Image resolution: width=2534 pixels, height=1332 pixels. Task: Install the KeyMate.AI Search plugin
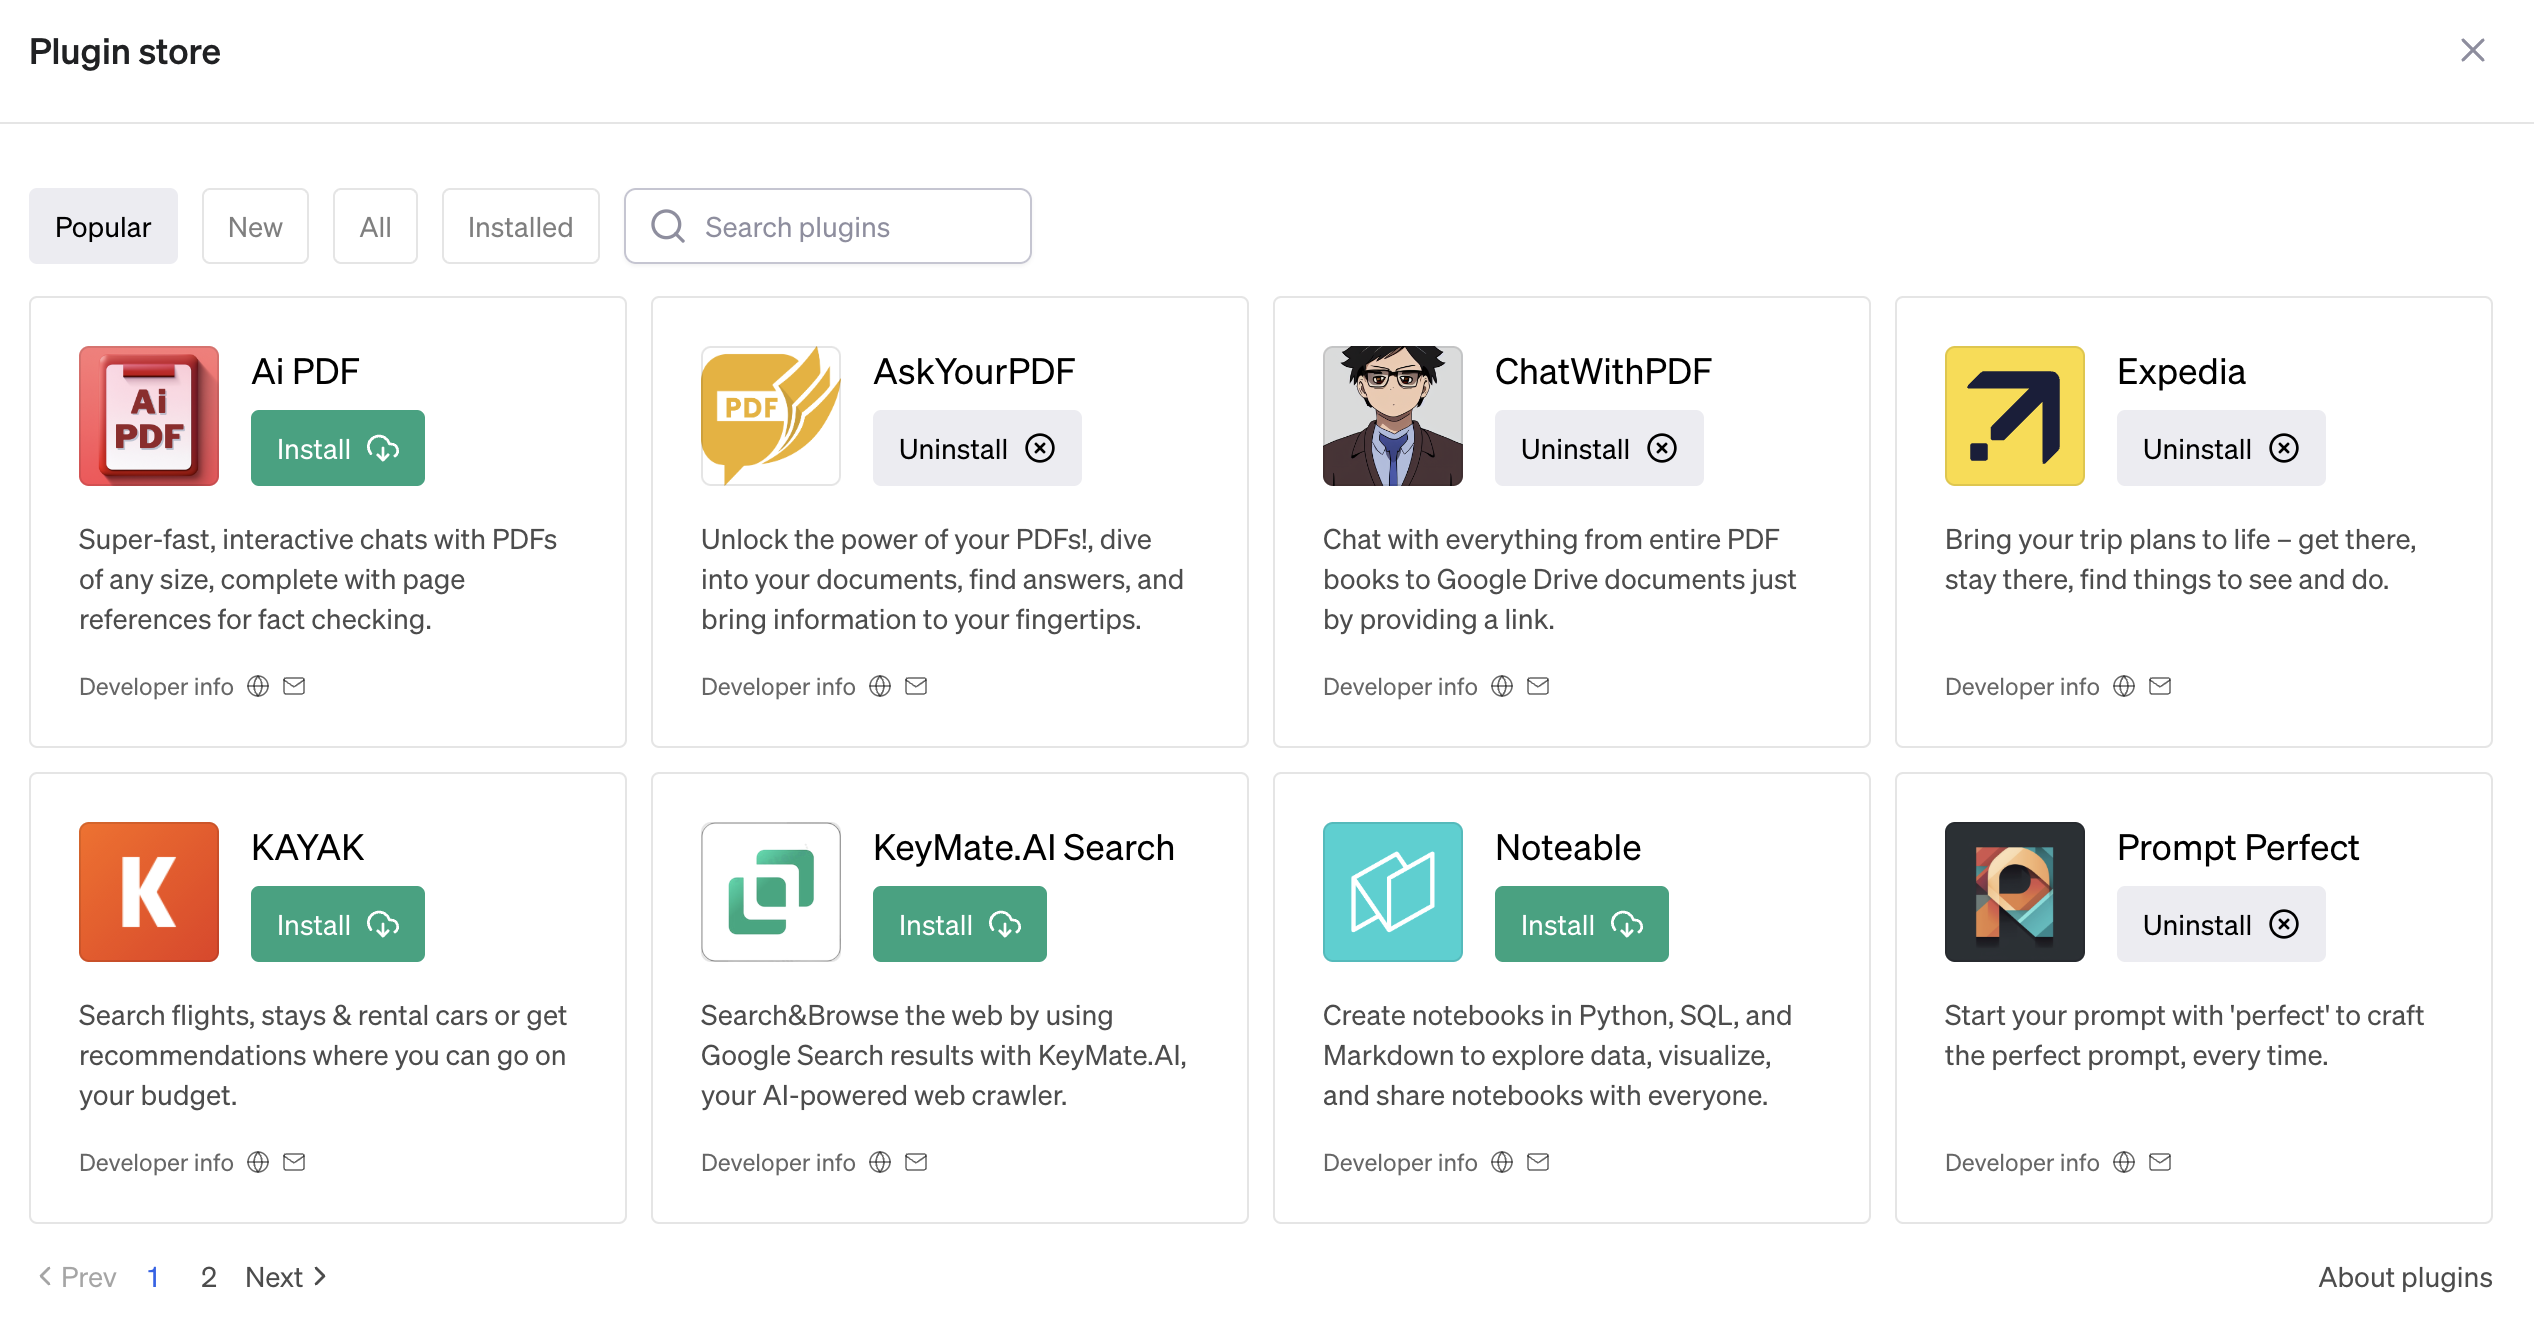click(960, 924)
